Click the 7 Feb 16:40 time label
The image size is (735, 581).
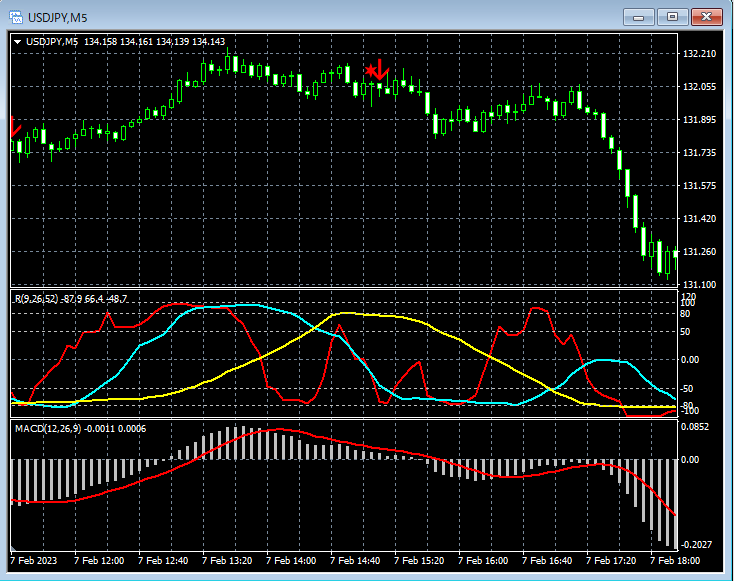click(547, 561)
